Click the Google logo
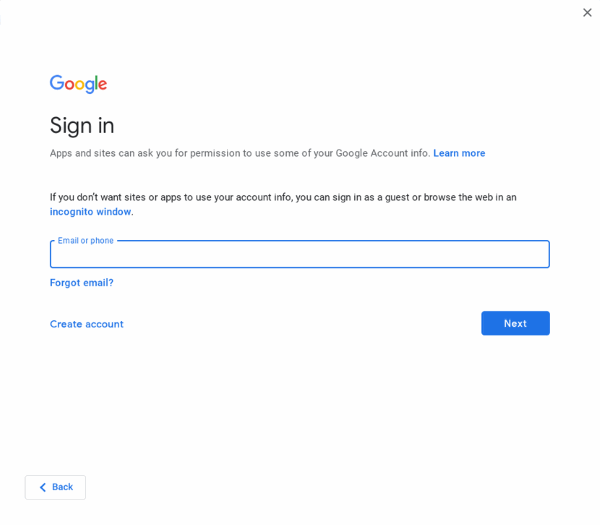The image size is (600, 525). (78, 84)
